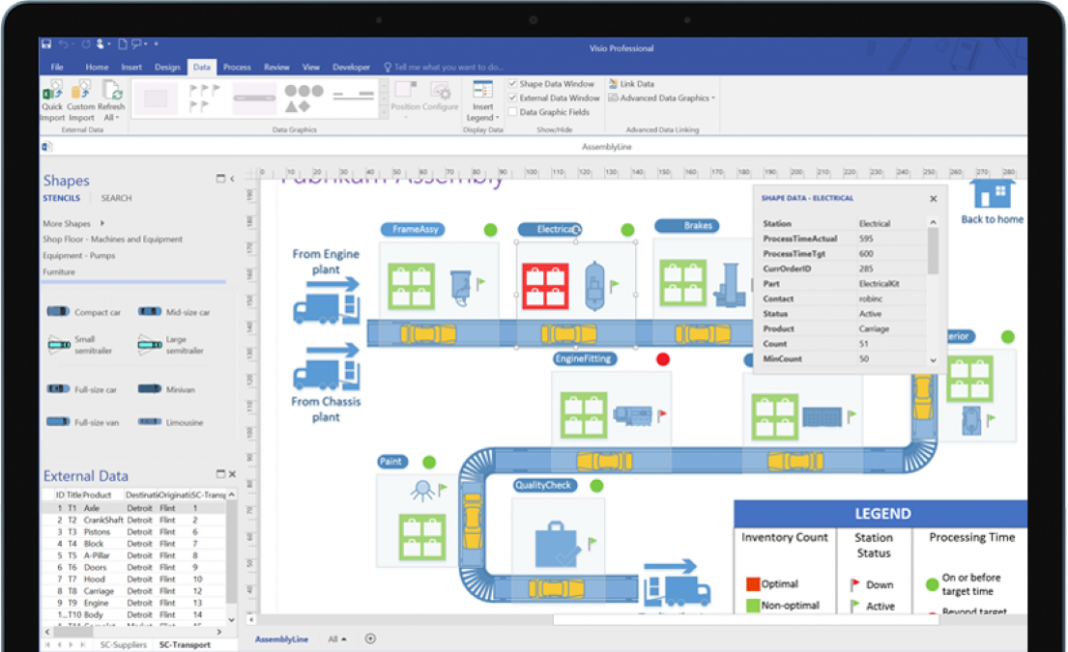Image resolution: width=1068 pixels, height=652 pixels.
Task: Open the SC-Suppliers sheet tab
Action: [122, 644]
